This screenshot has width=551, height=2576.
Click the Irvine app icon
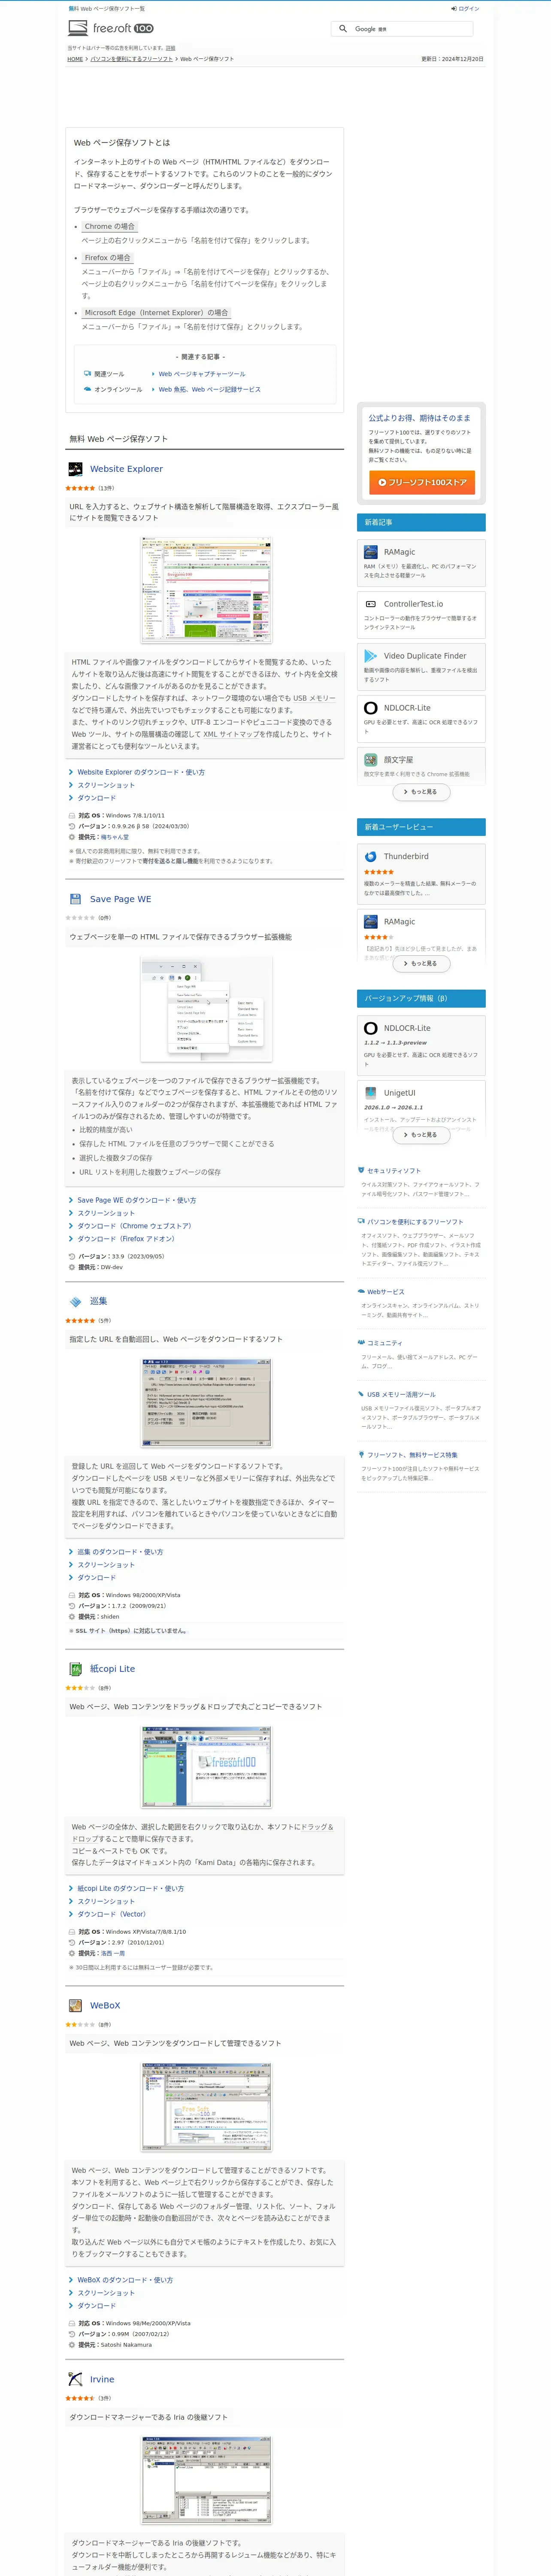pos(75,2379)
